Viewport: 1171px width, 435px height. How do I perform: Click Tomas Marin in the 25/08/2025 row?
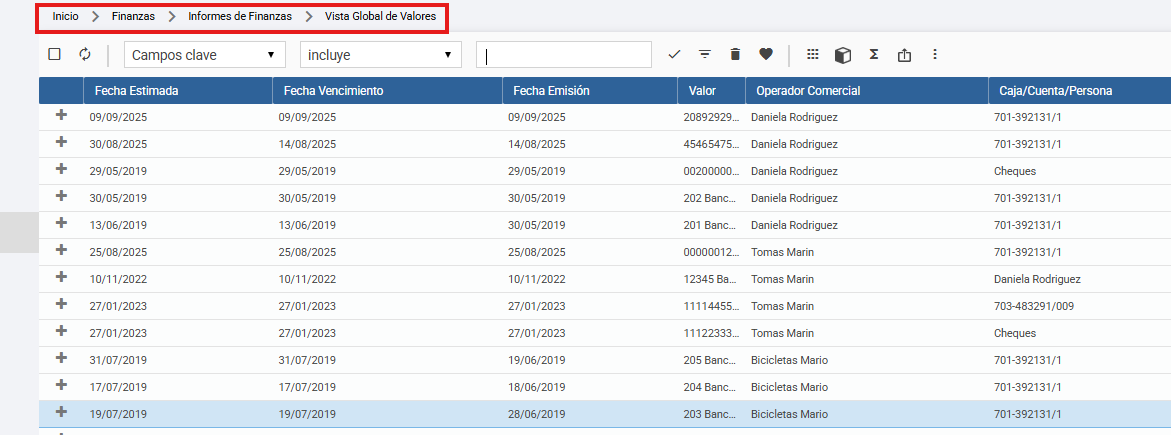782,253
